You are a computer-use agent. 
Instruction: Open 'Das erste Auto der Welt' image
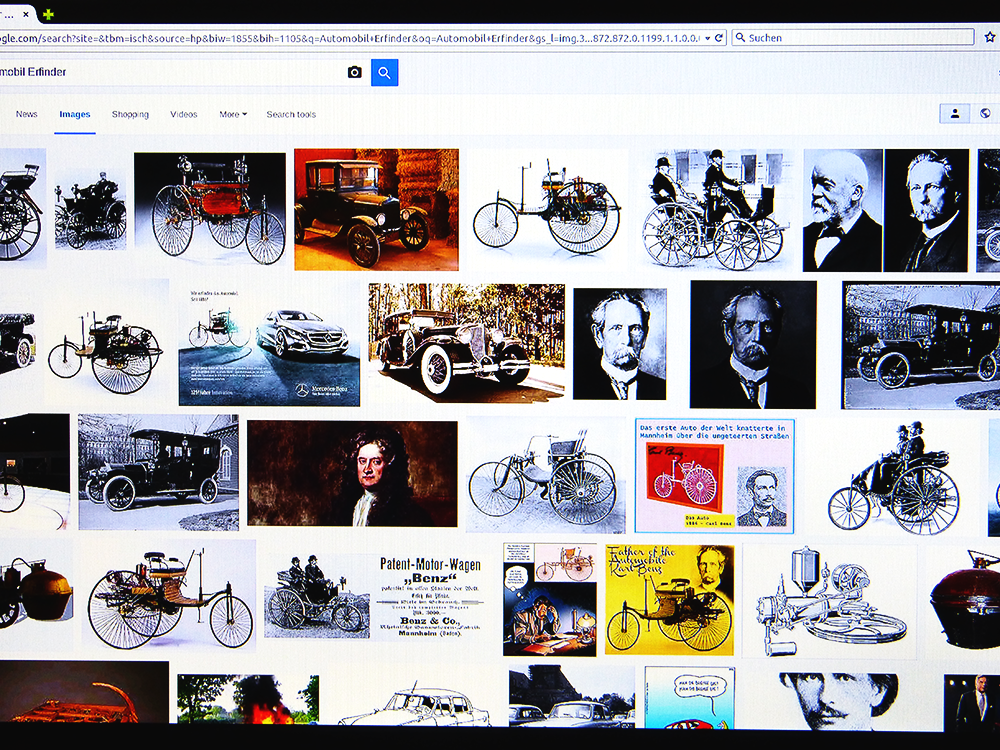[715, 476]
